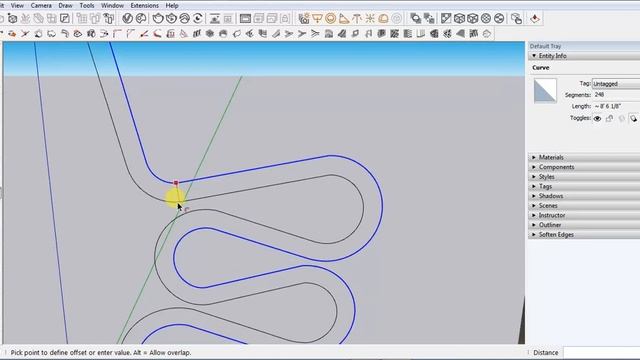Click the Segments value 248
The width and height of the screenshot is (640, 360).
tap(599, 95)
